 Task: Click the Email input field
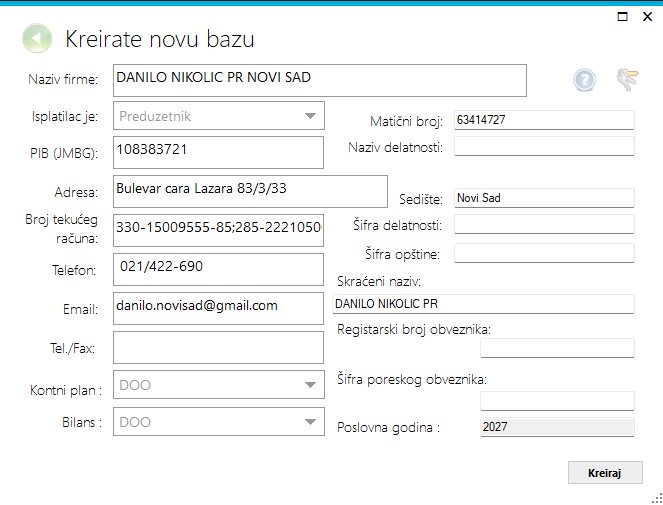(x=218, y=308)
